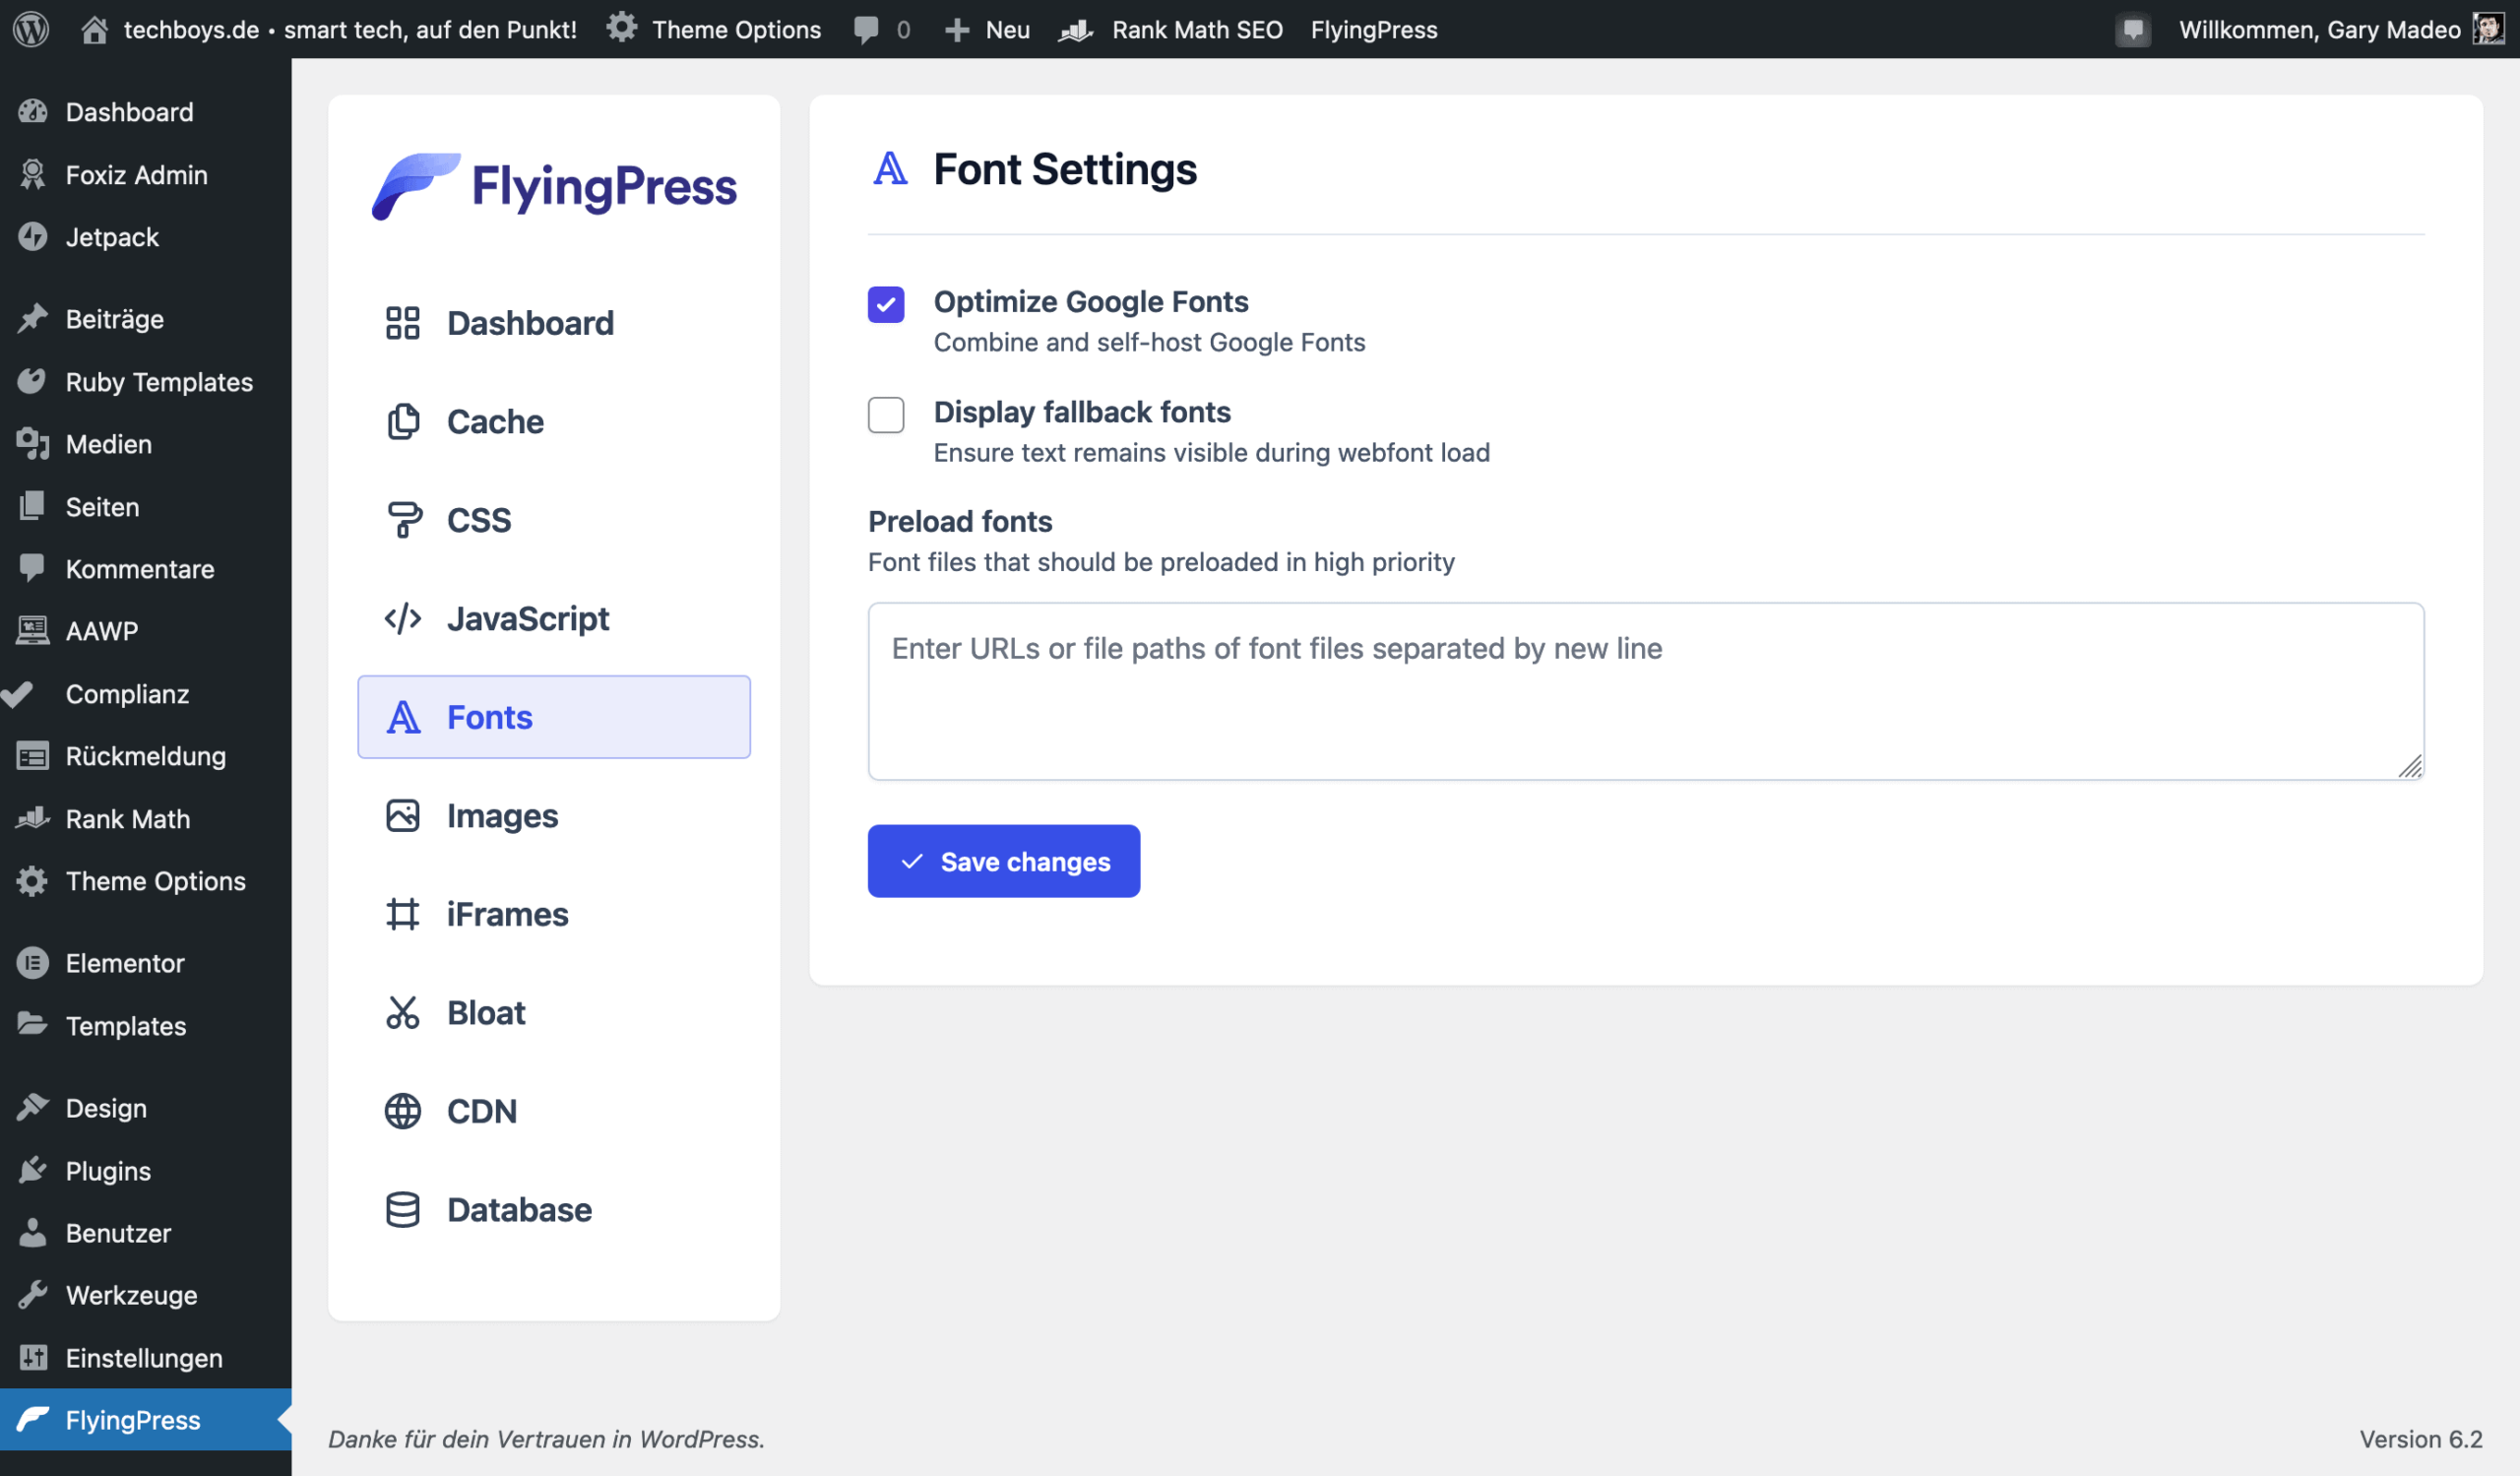2520x1476 pixels.
Task: Open Einstellungen in admin menu
Action: pyautogui.click(x=146, y=1358)
